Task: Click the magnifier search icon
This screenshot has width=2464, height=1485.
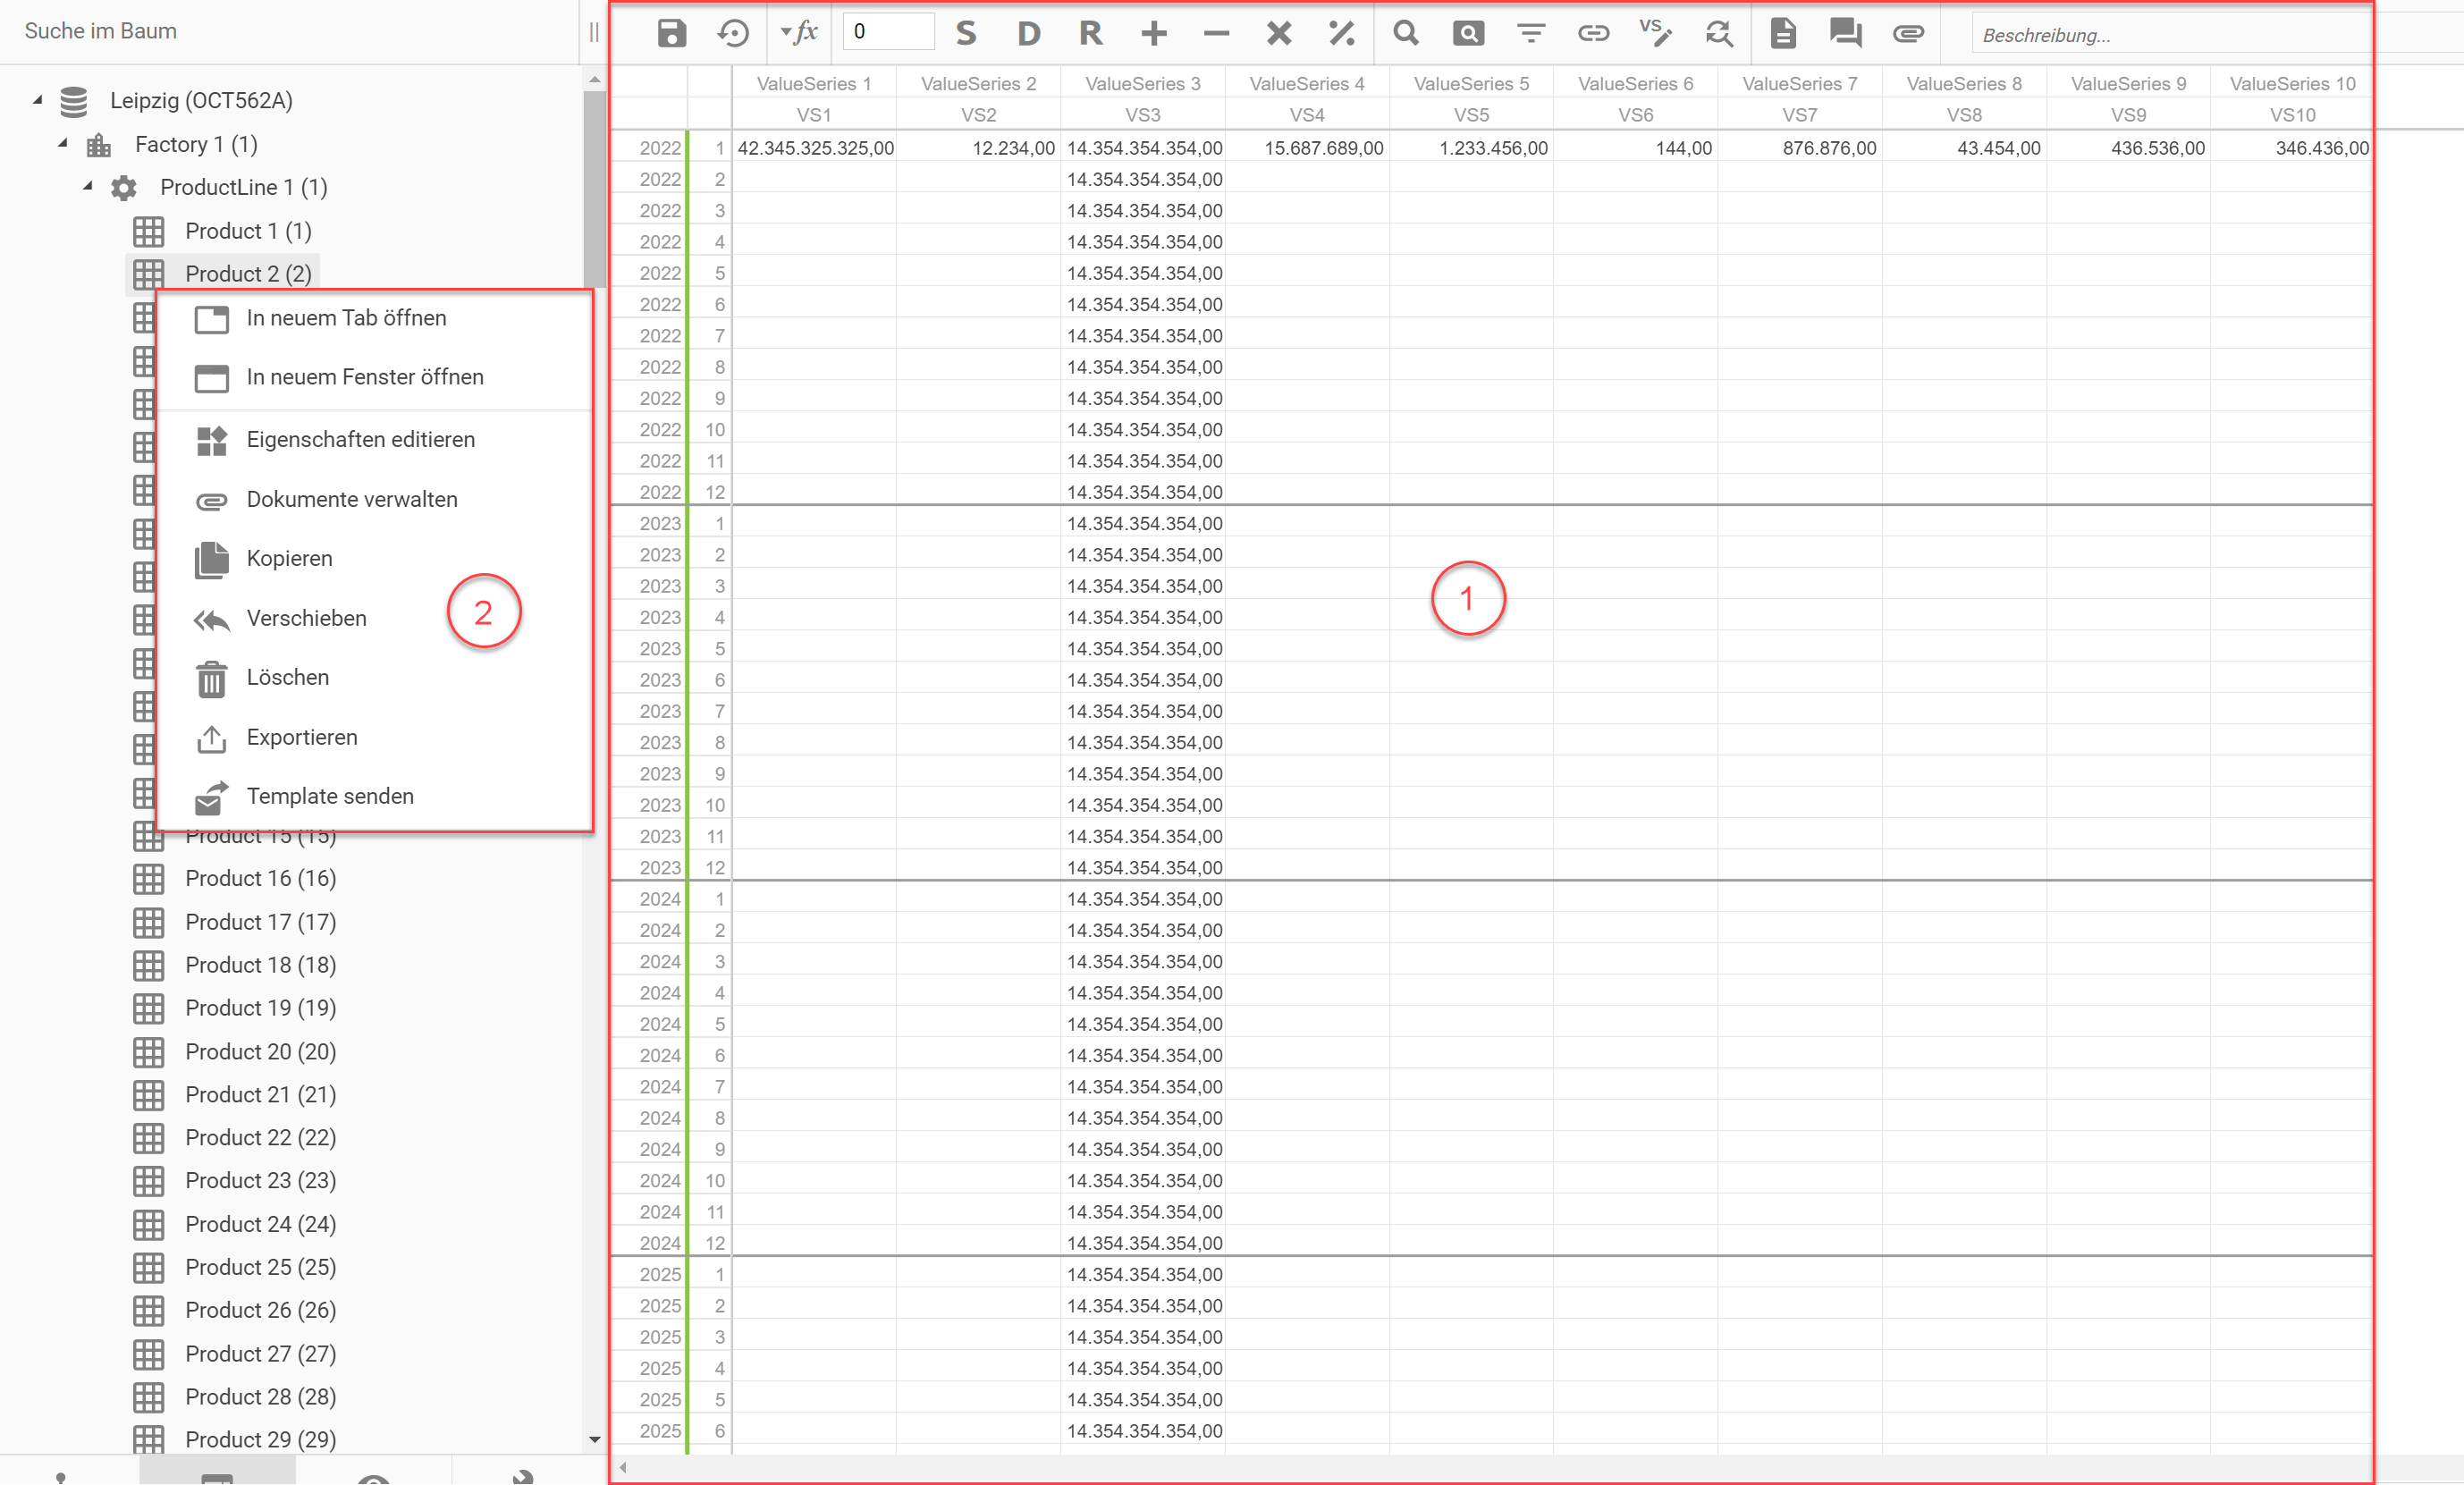Action: click(x=1405, y=33)
